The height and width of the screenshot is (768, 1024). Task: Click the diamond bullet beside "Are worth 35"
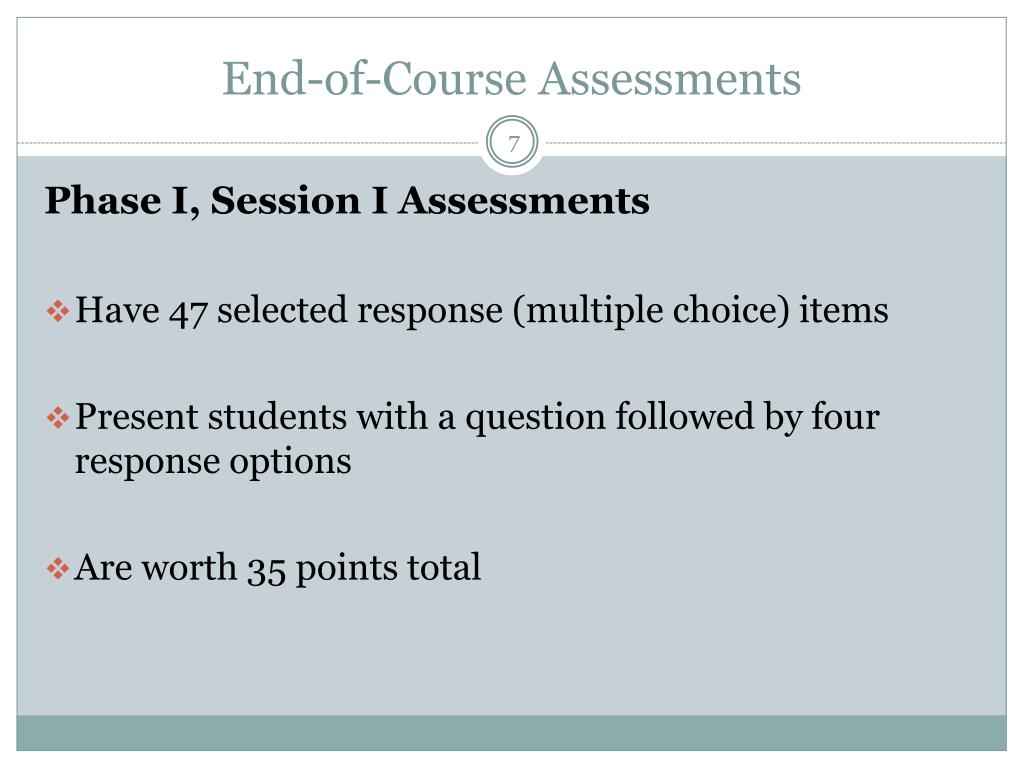pyautogui.click(x=58, y=568)
